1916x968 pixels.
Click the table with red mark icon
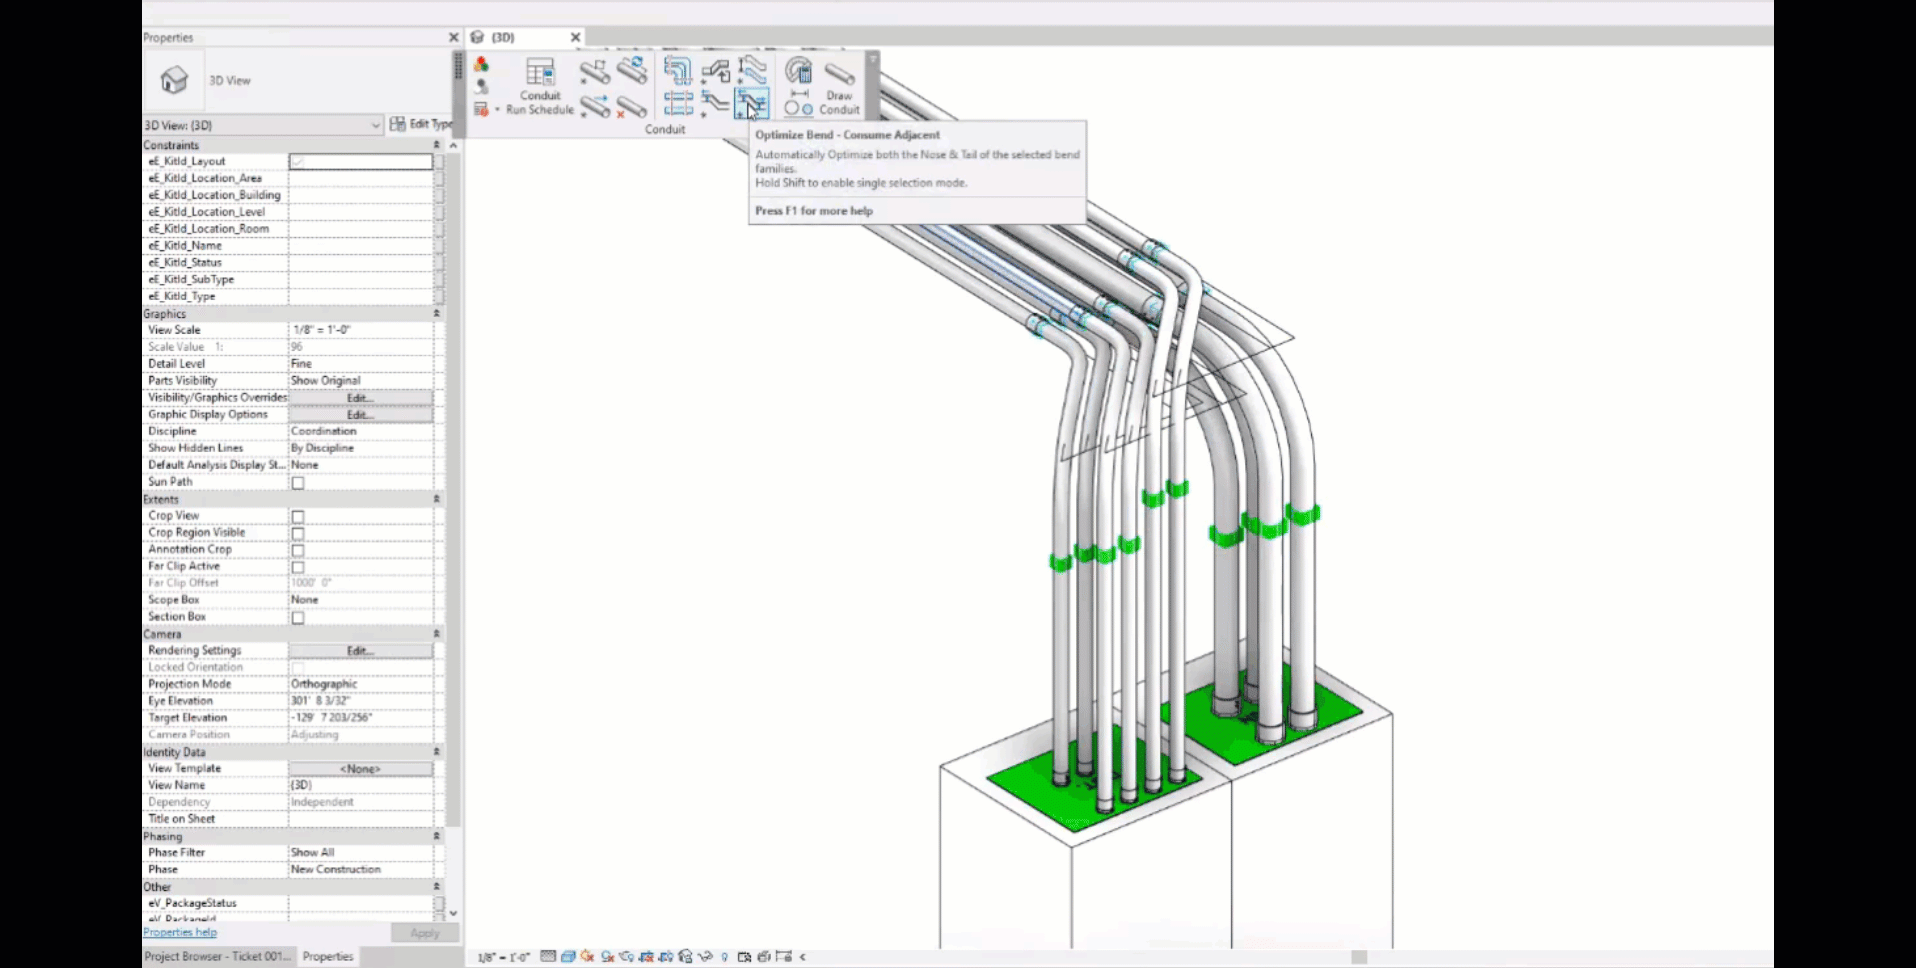click(481, 109)
